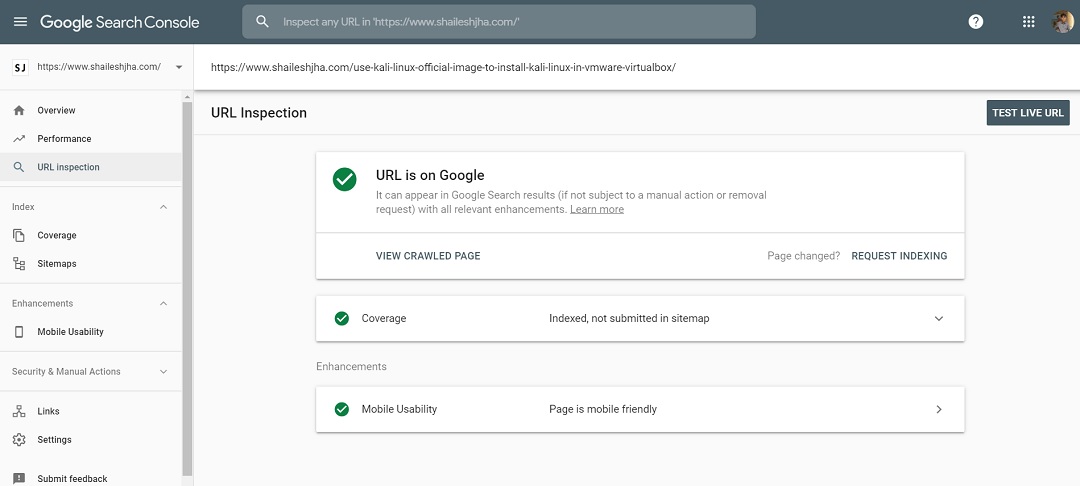The height and width of the screenshot is (486, 1080).
Task: Click green checkmark in Mobile Usability row
Action: [x=342, y=409]
